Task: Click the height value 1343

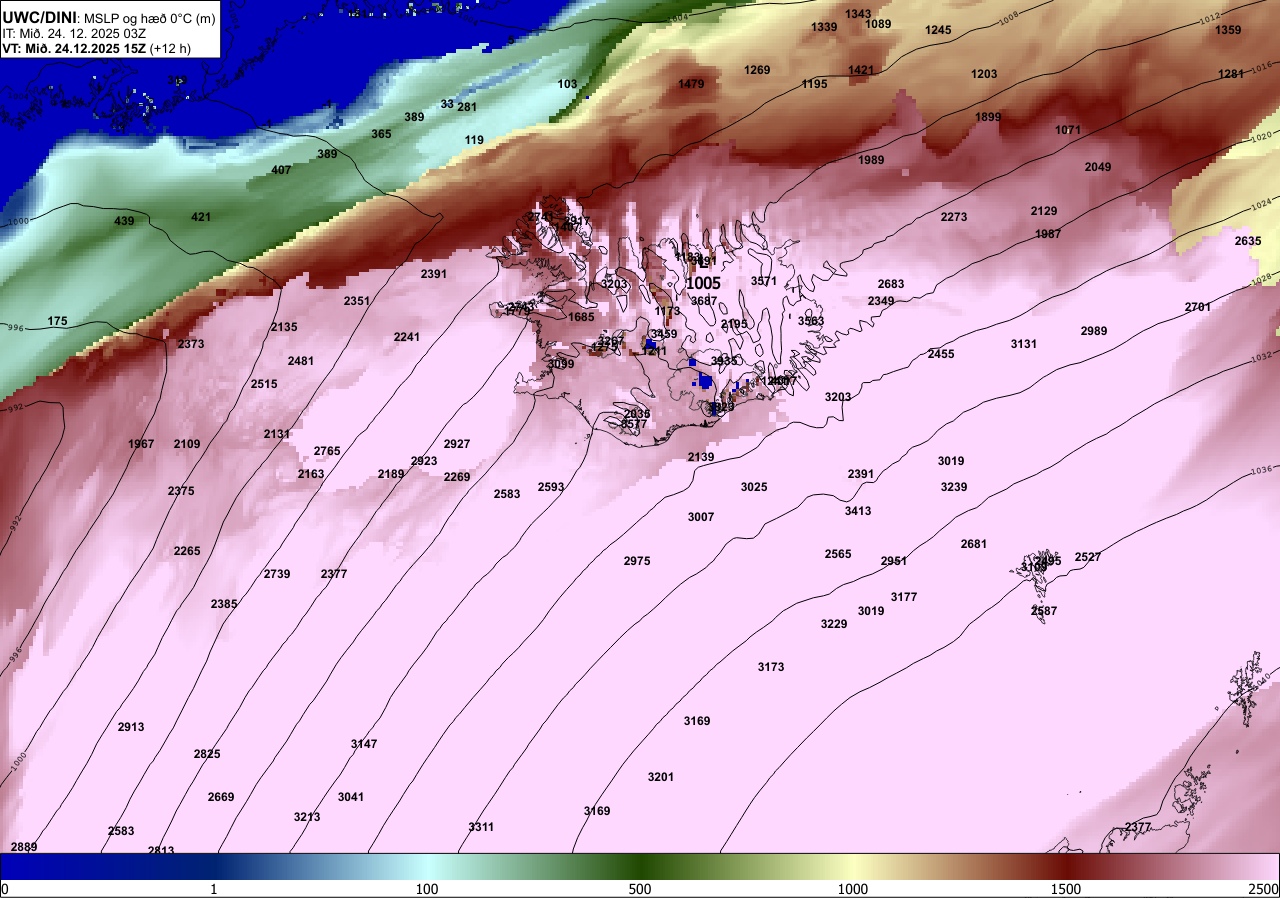Action: (x=858, y=14)
